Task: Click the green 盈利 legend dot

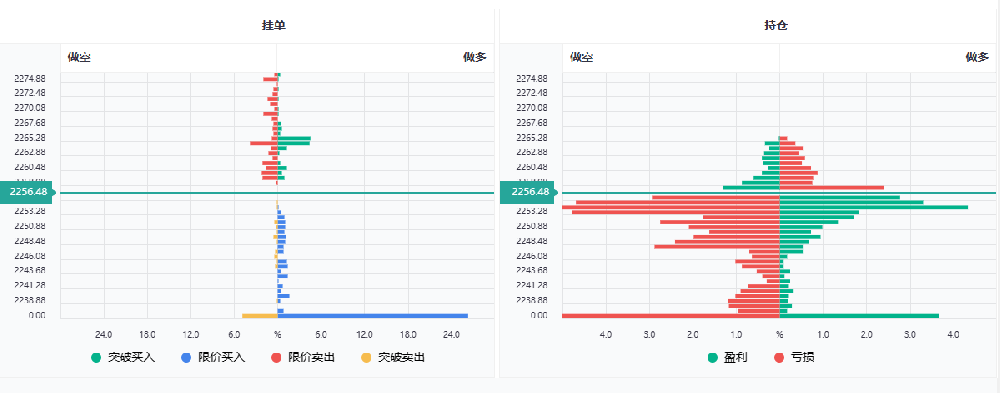Action: (713, 358)
